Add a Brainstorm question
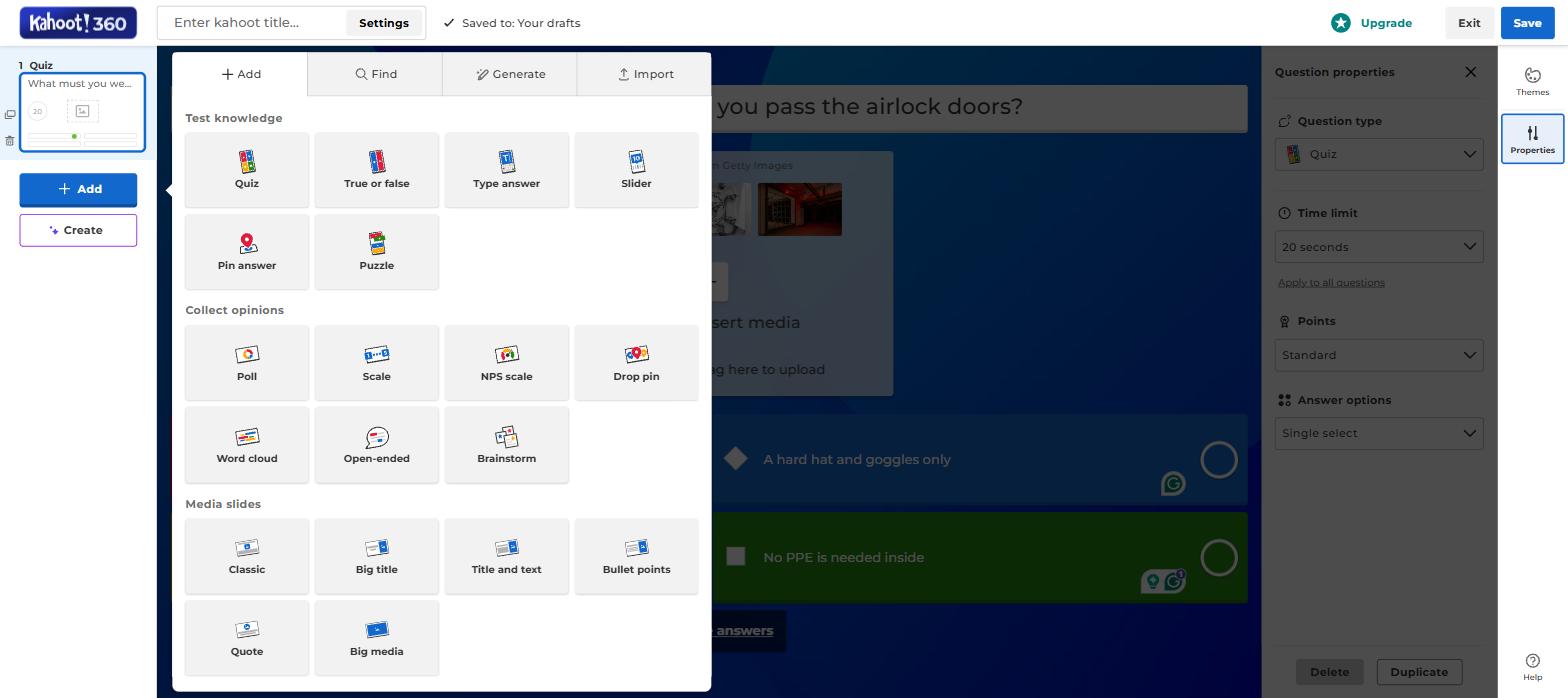Viewport: 1568px width, 698px height. (507, 445)
